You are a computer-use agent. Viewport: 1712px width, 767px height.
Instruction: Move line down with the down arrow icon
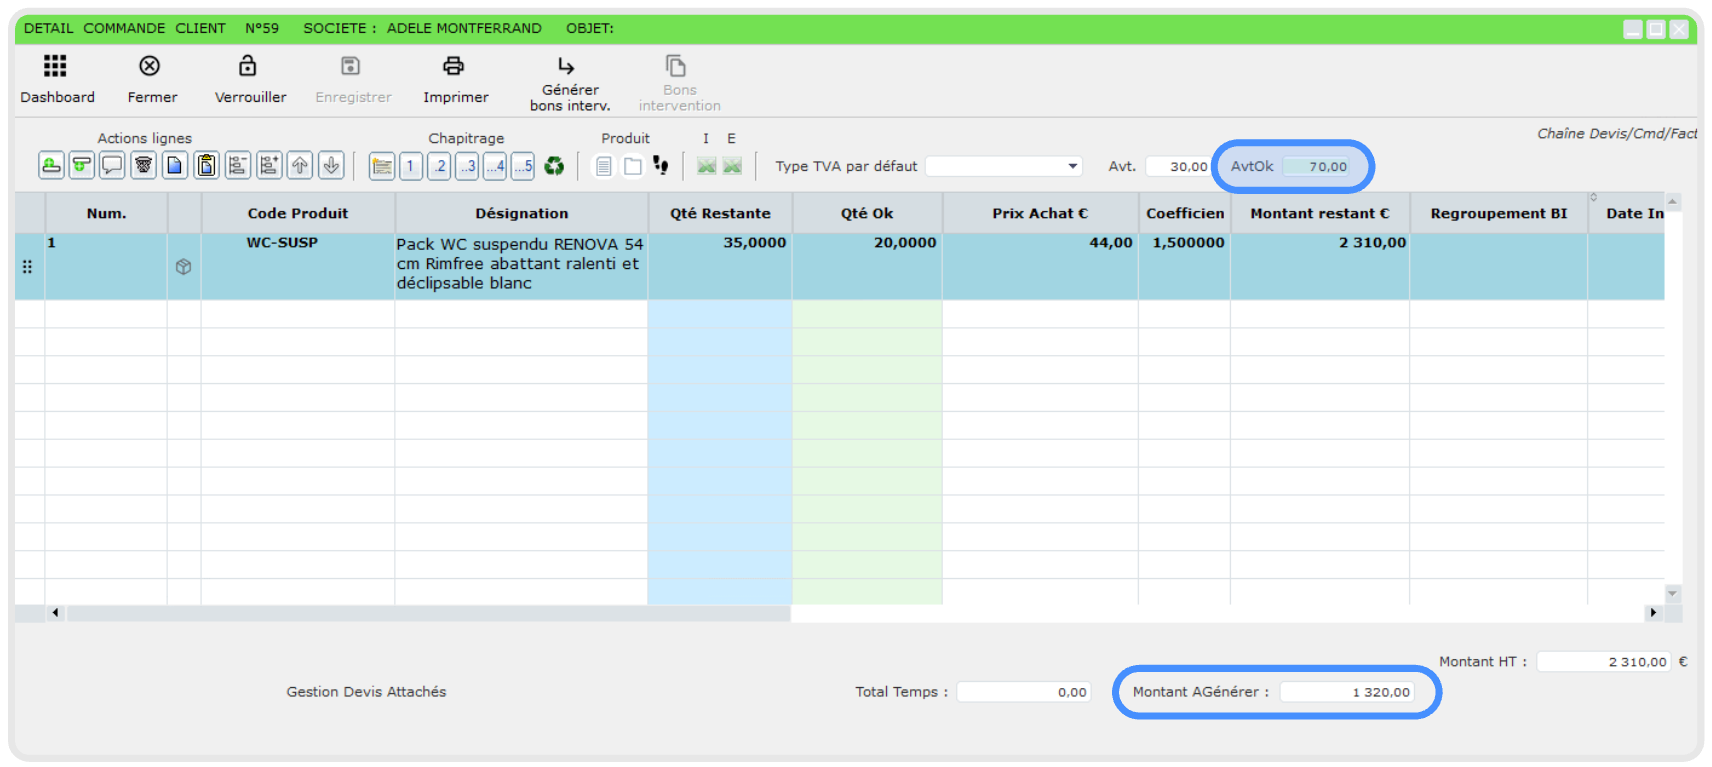tap(331, 166)
